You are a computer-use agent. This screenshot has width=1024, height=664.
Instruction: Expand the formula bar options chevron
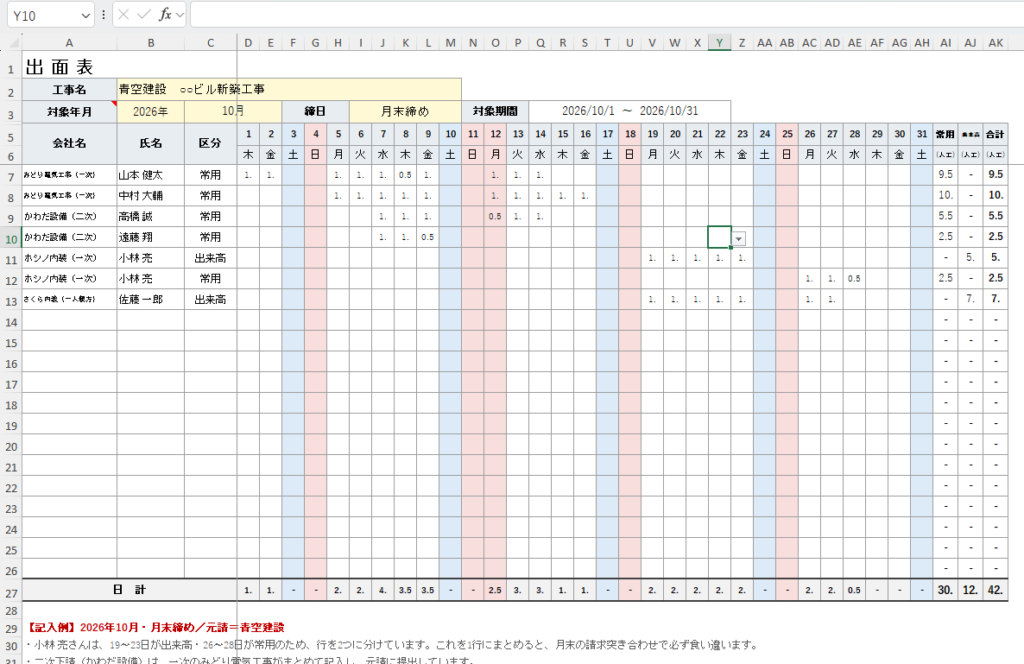[180, 14]
